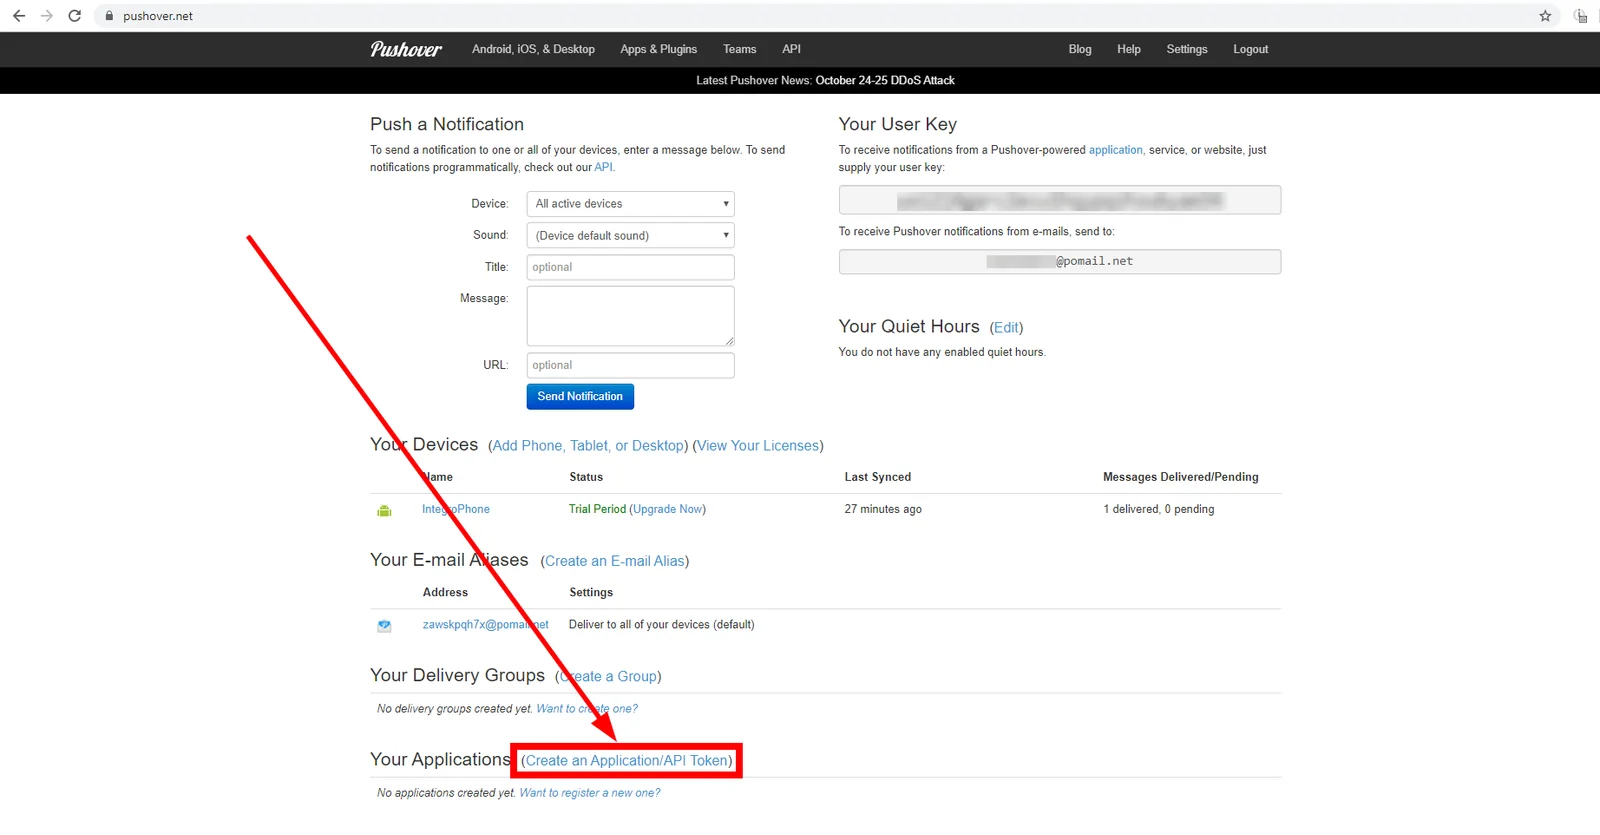This screenshot has width=1600, height=835.
Task: Open the Create a Group link
Action: coord(608,677)
